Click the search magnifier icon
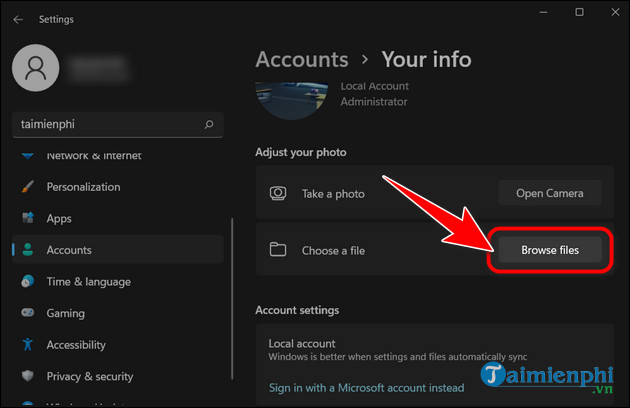Viewport: 630px width, 408px height. (x=209, y=125)
